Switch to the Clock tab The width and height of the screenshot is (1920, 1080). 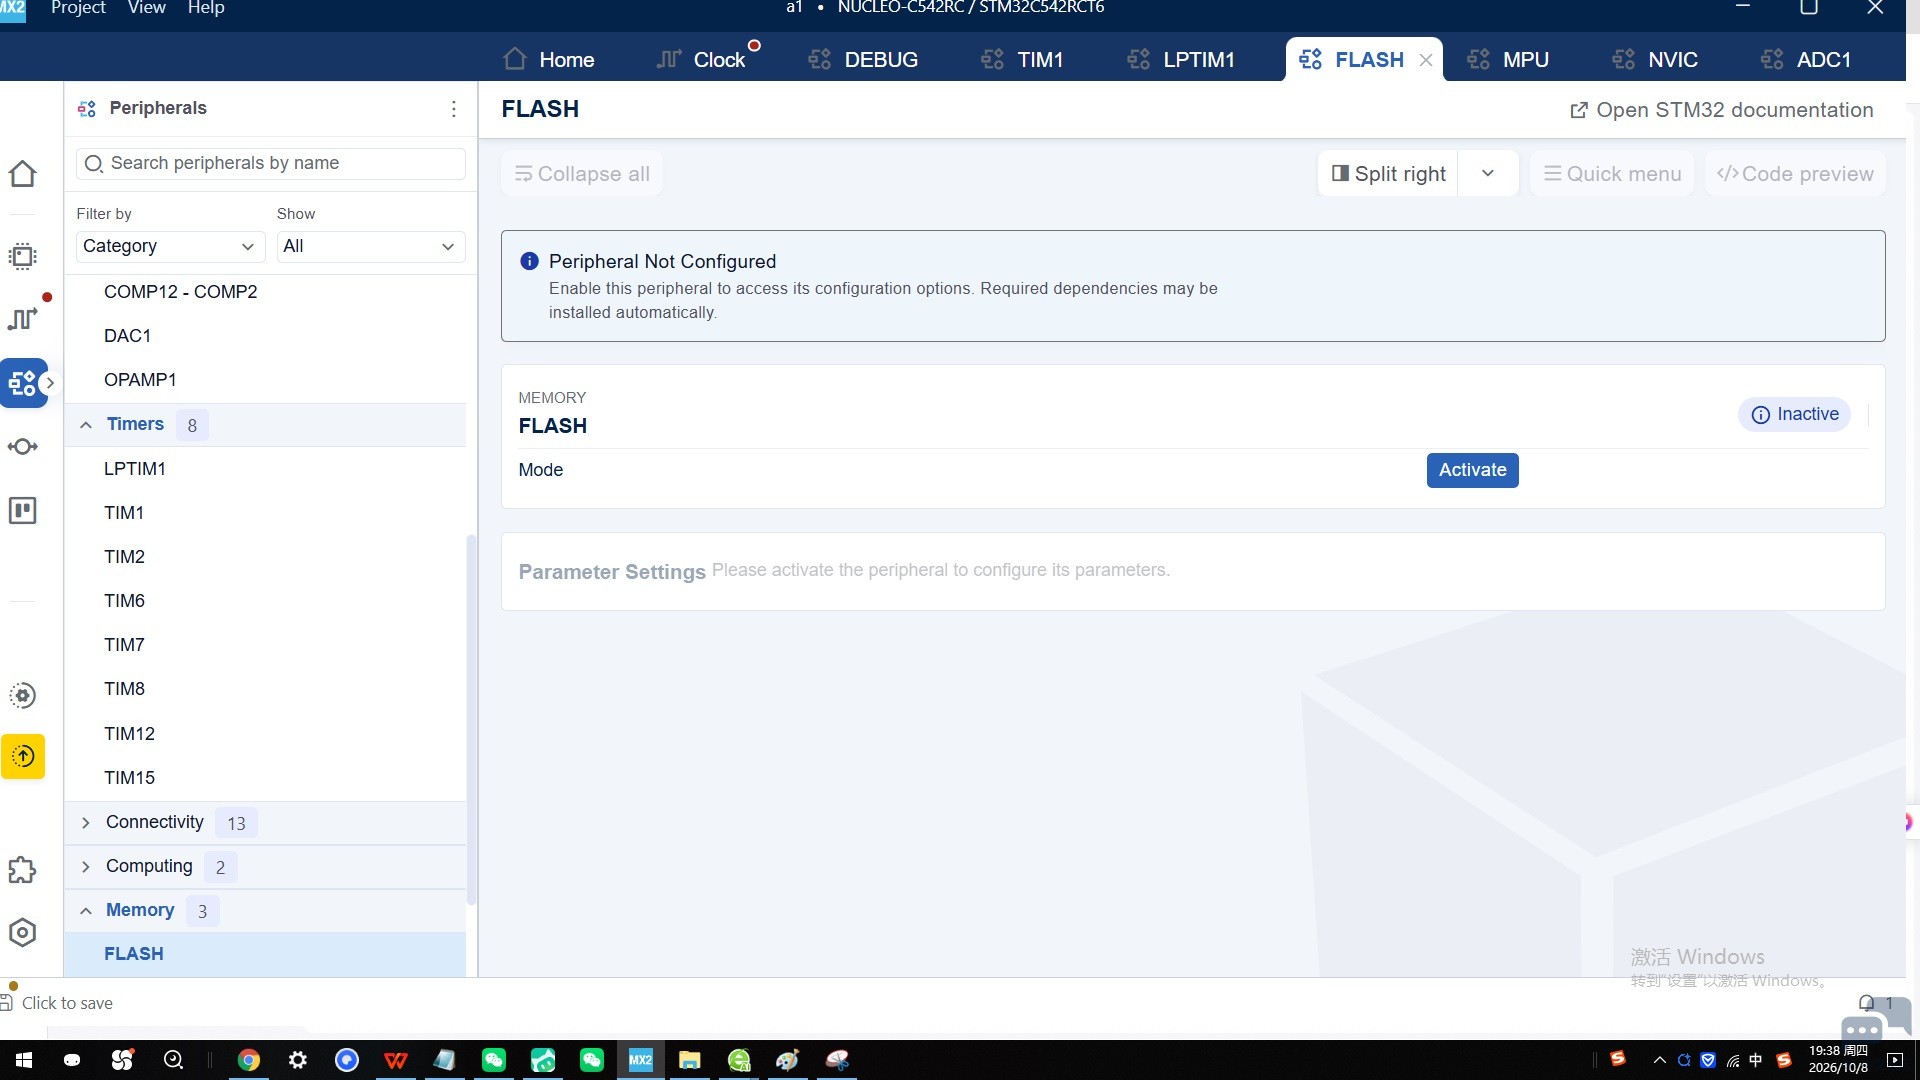point(704,60)
